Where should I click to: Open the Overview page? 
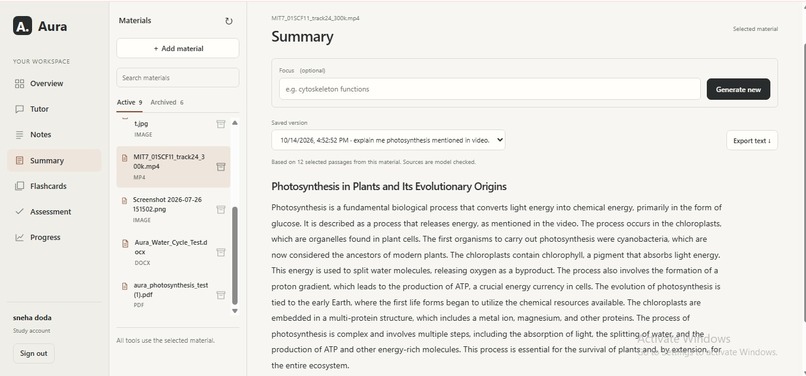[54, 83]
